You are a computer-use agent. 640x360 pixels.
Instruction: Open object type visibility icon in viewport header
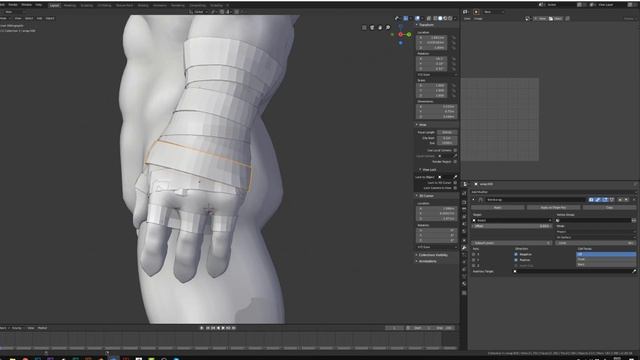397,18
